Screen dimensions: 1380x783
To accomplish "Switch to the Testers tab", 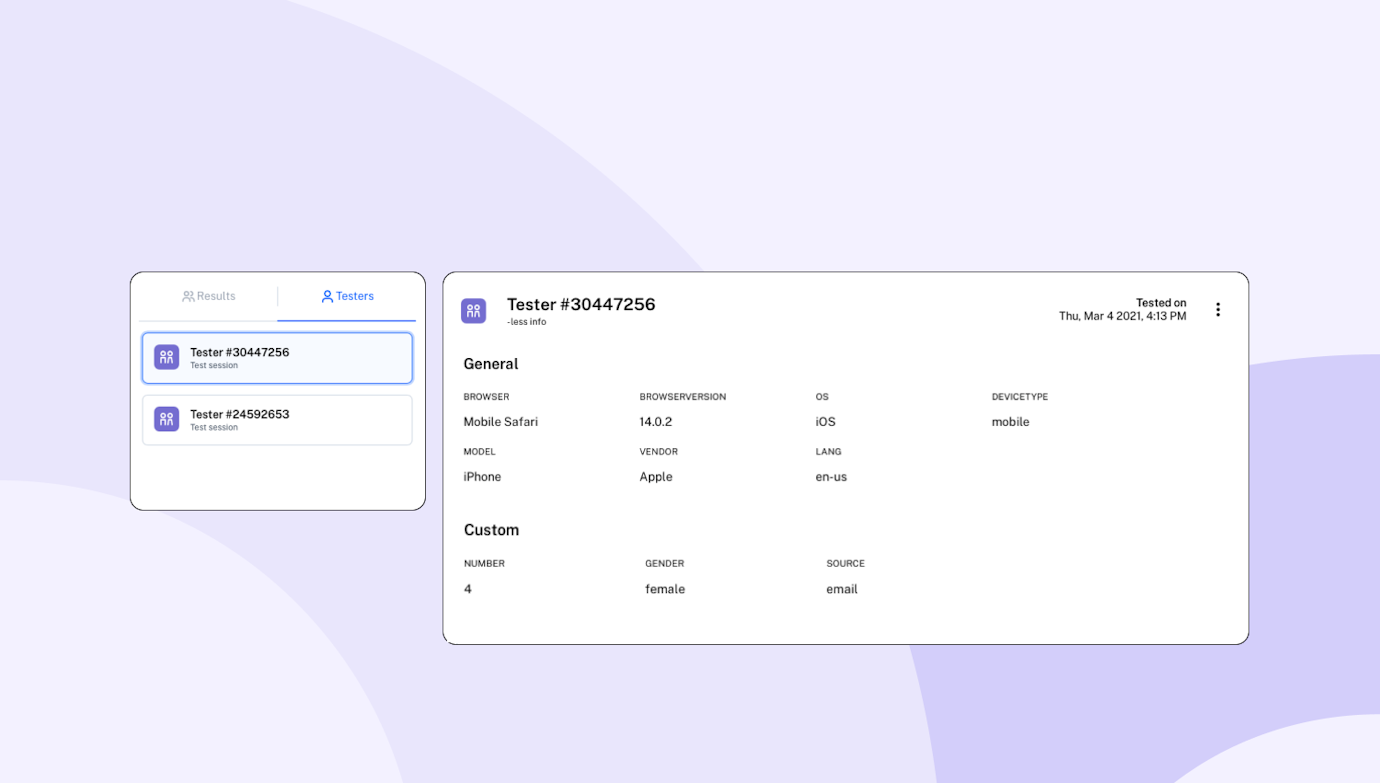I will pyautogui.click(x=347, y=296).
